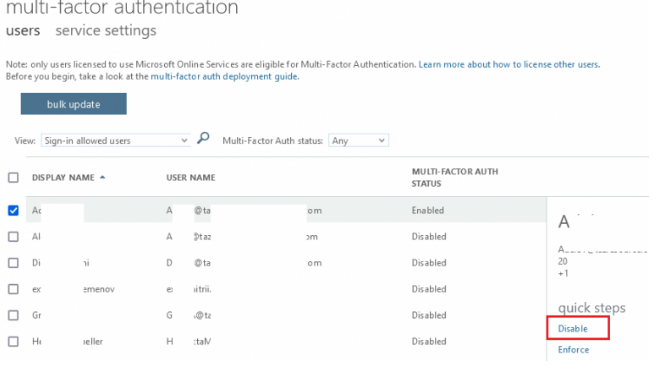Uncheck the checked first user row
This screenshot has height=375, width=656.
coord(13,210)
